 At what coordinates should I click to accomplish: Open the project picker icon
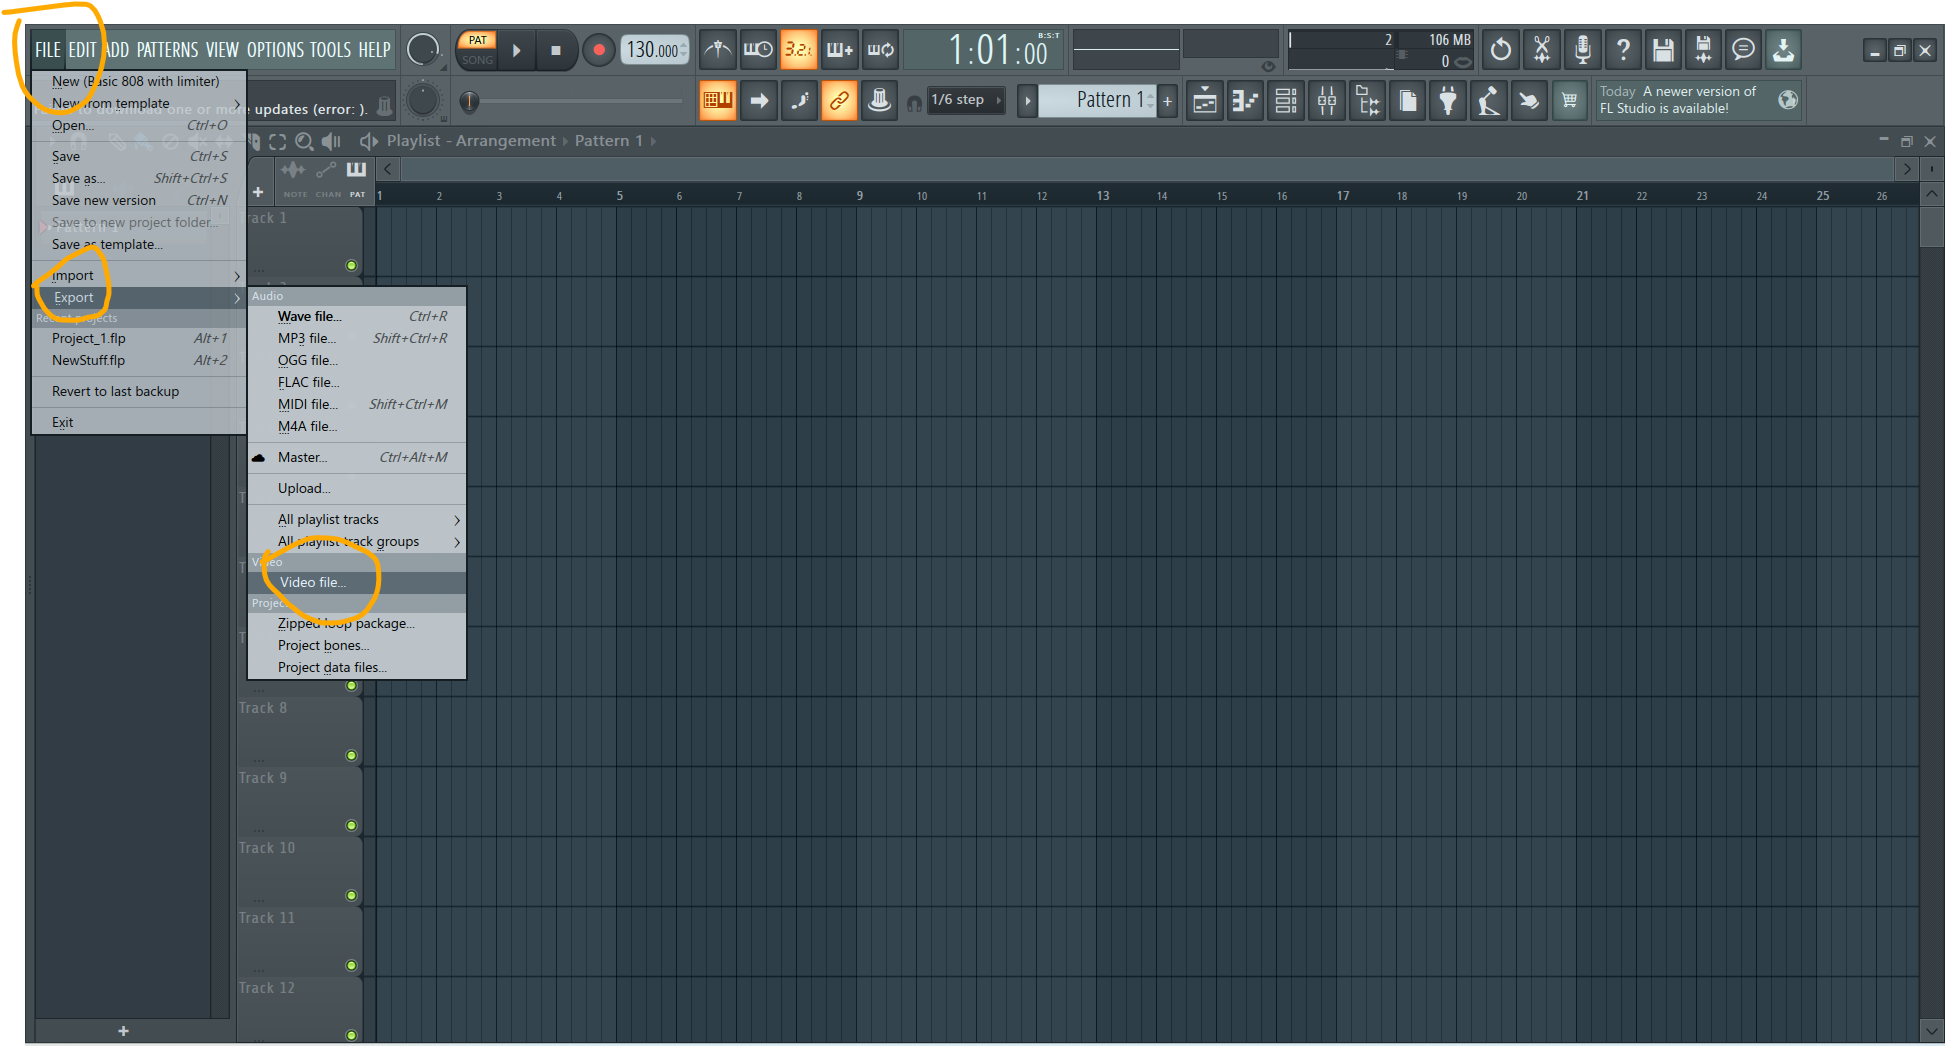[1408, 100]
